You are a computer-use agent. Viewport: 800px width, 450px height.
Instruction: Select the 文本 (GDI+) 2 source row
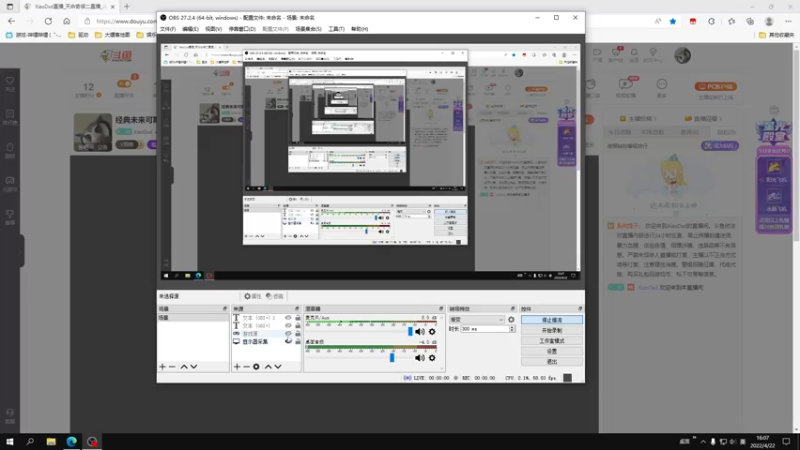[266, 317]
